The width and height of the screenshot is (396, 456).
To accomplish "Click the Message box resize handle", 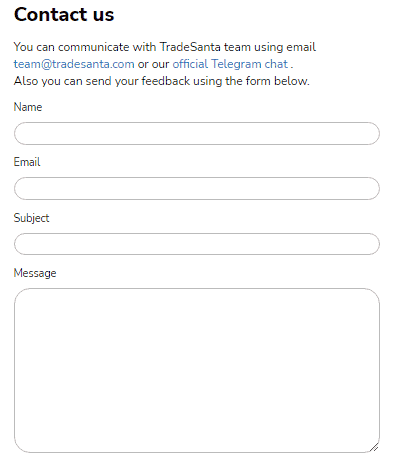I will [374, 447].
